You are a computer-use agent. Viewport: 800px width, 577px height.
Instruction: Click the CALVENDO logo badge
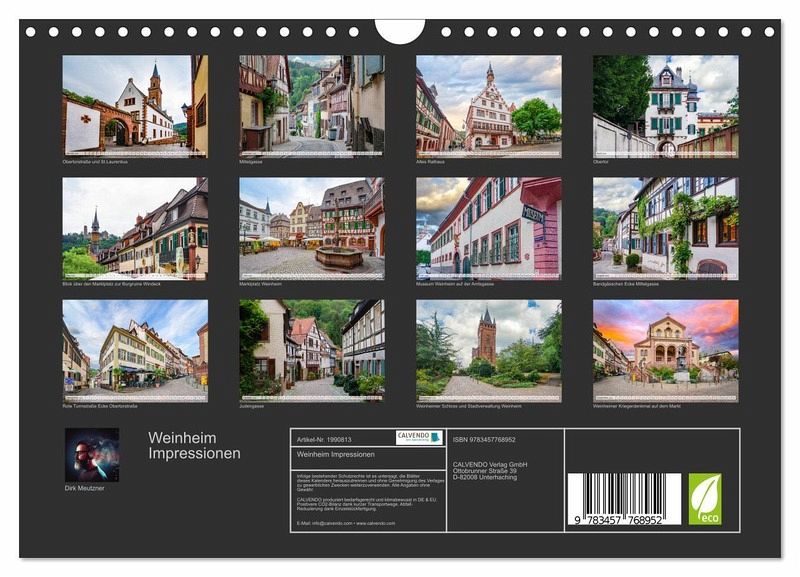pyautogui.click(x=419, y=438)
